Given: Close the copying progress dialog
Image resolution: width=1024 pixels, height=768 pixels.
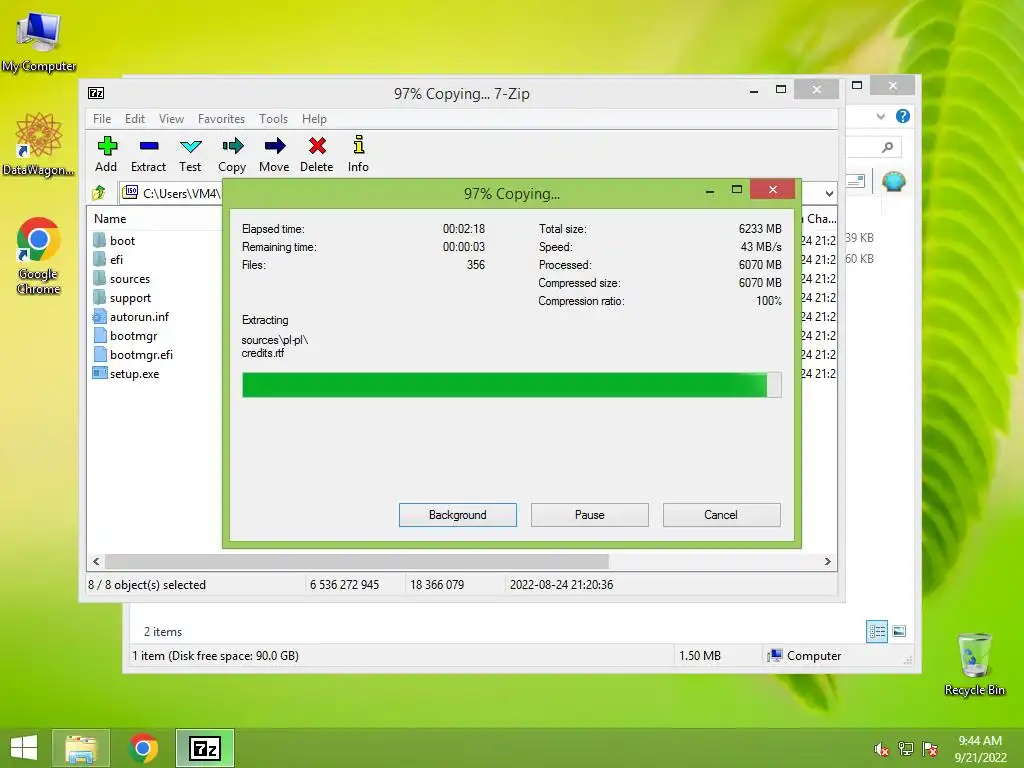Looking at the screenshot, I should pos(773,189).
